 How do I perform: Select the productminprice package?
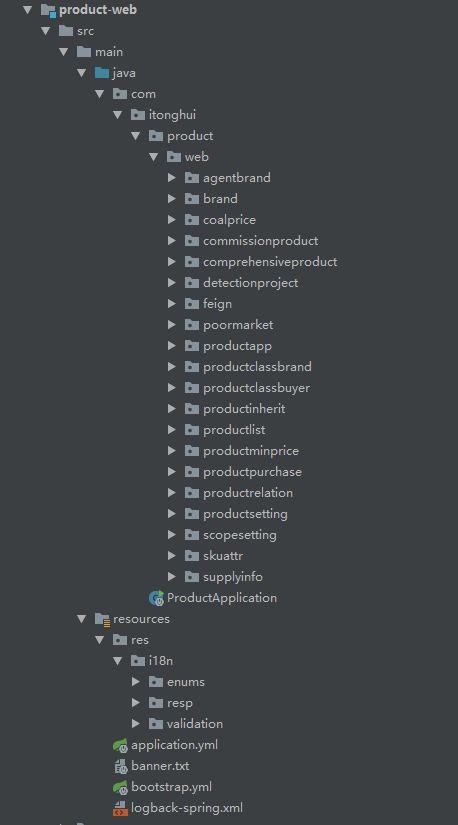pyautogui.click(x=251, y=451)
